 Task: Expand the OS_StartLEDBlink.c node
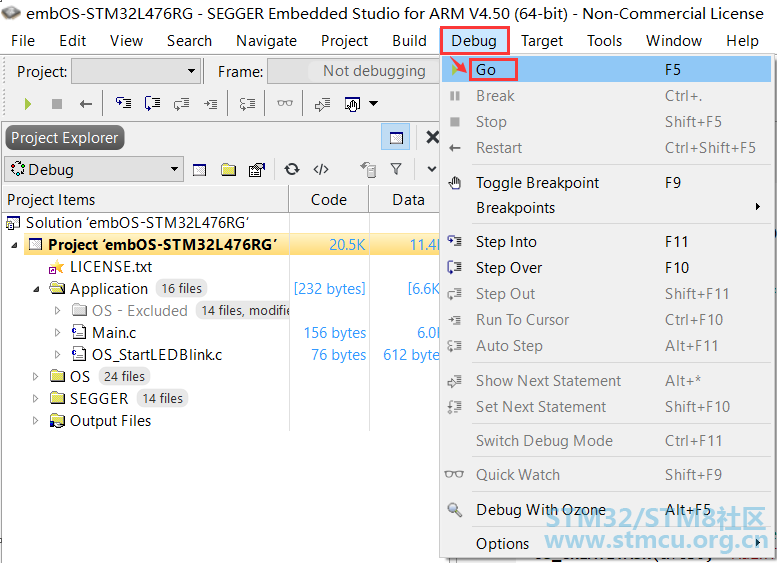[57, 355]
